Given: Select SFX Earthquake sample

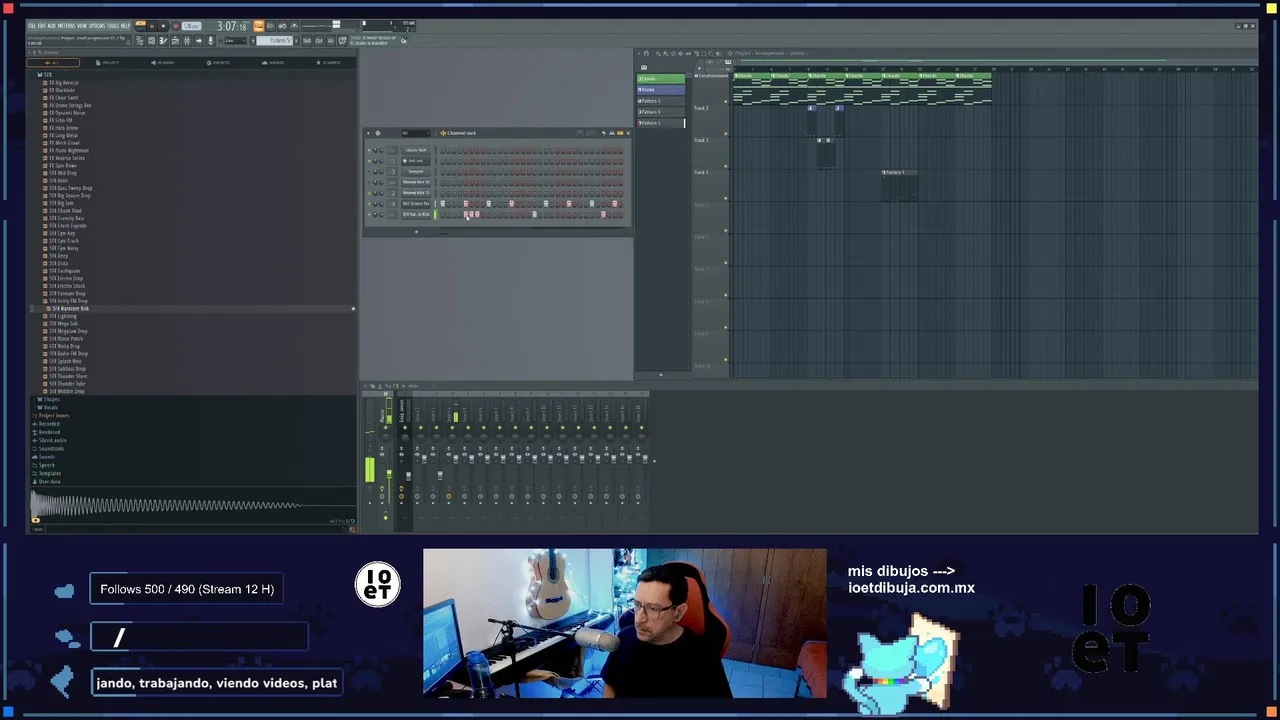Looking at the screenshot, I should (x=66, y=271).
